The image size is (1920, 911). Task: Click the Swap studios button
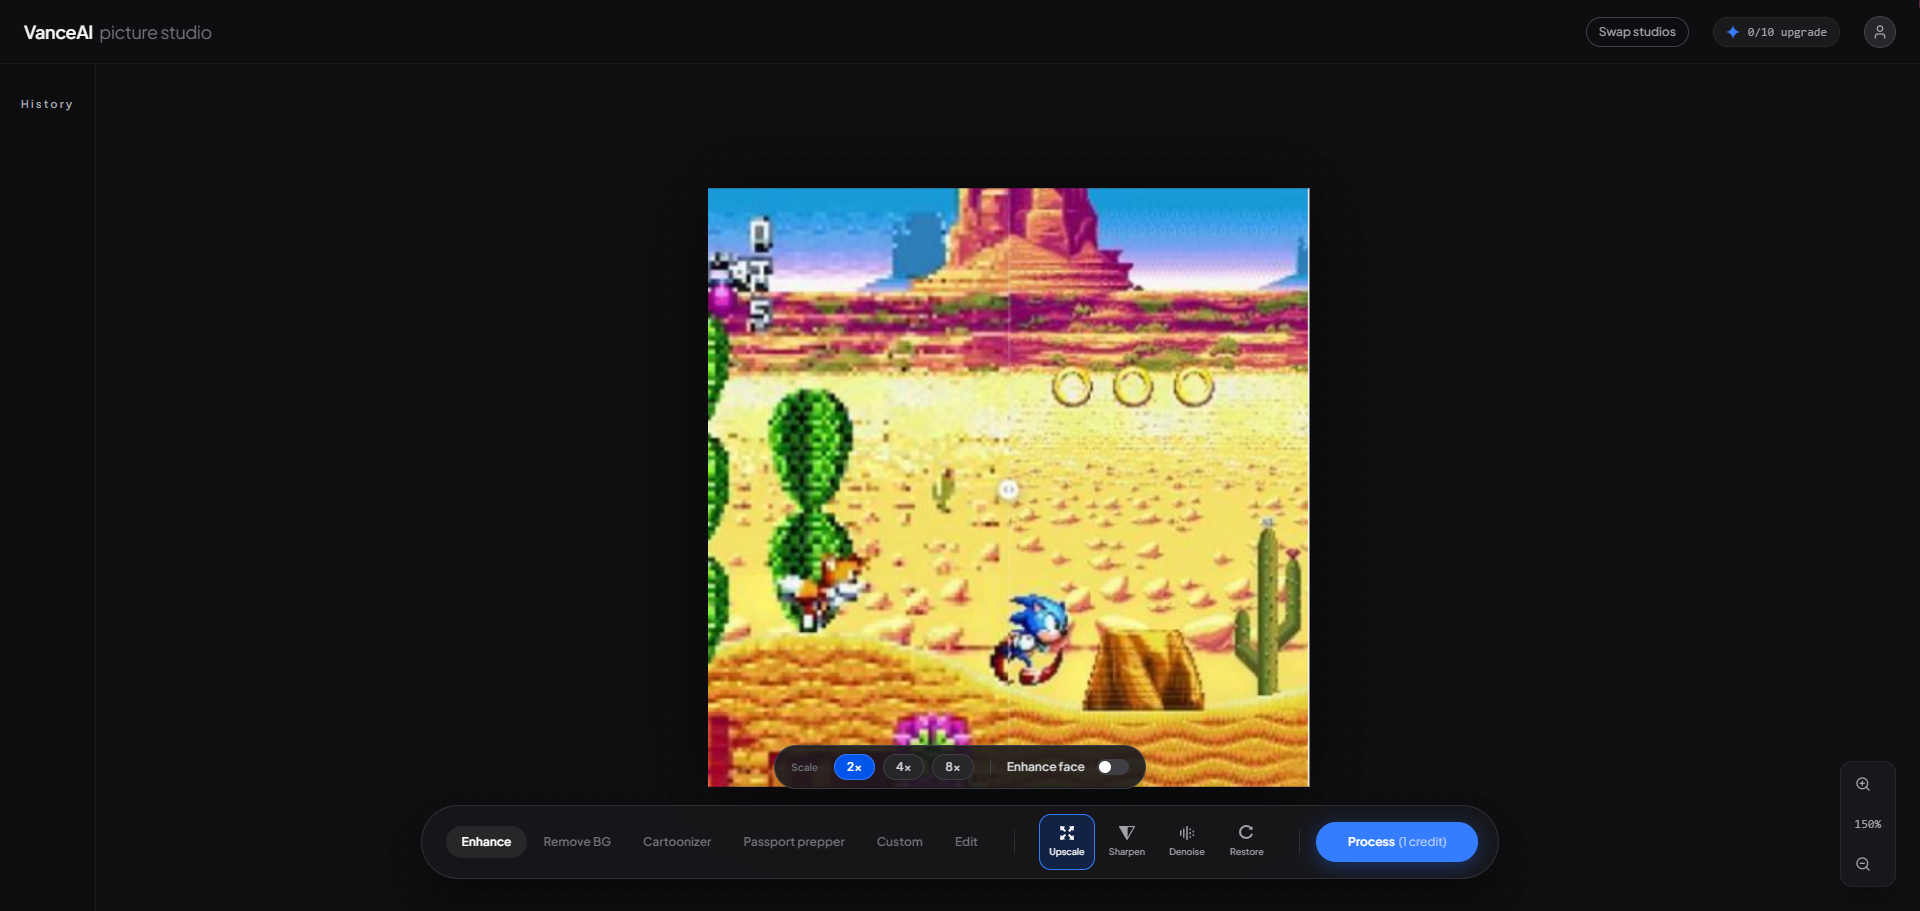[1637, 32]
